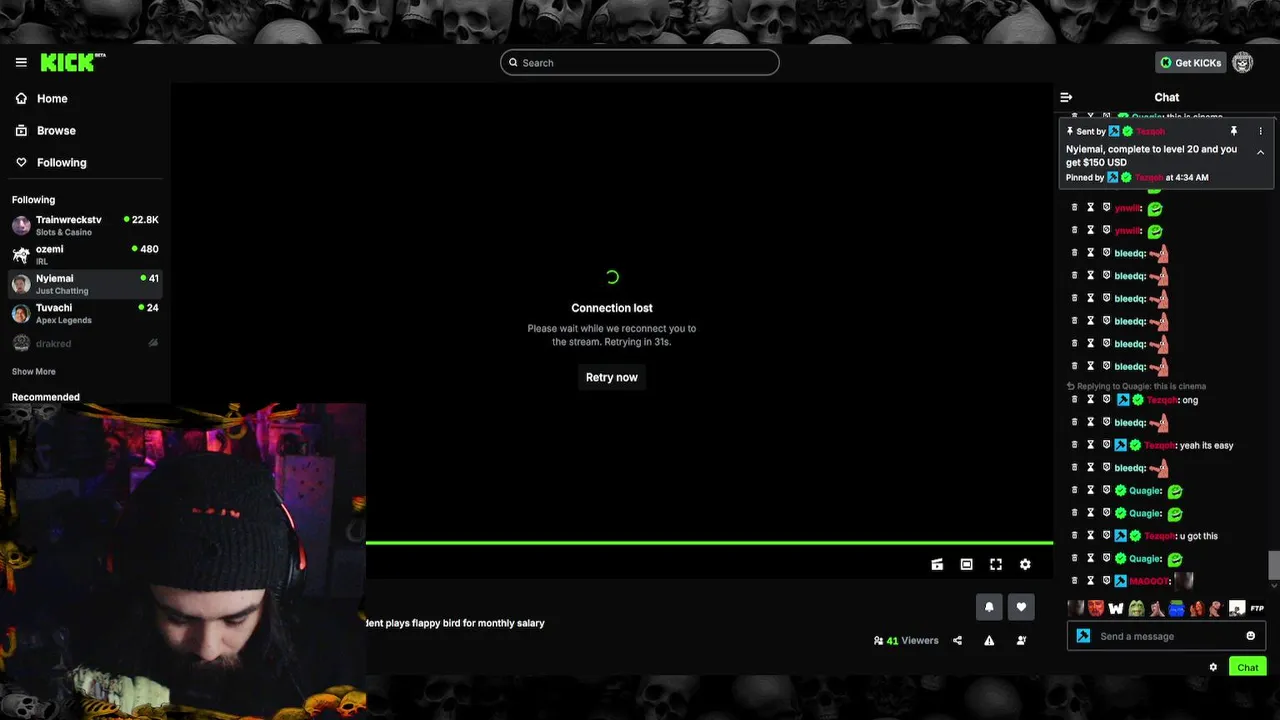Ban sender of 'yeah its easy'

pyautogui.click(x=1107, y=445)
